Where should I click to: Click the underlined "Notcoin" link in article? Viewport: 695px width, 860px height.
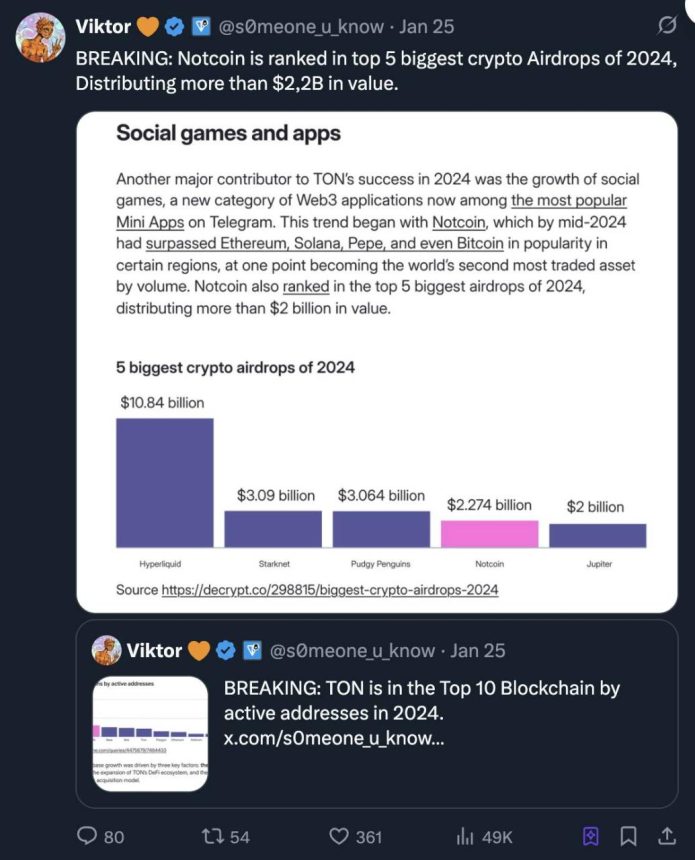click(x=460, y=221)
